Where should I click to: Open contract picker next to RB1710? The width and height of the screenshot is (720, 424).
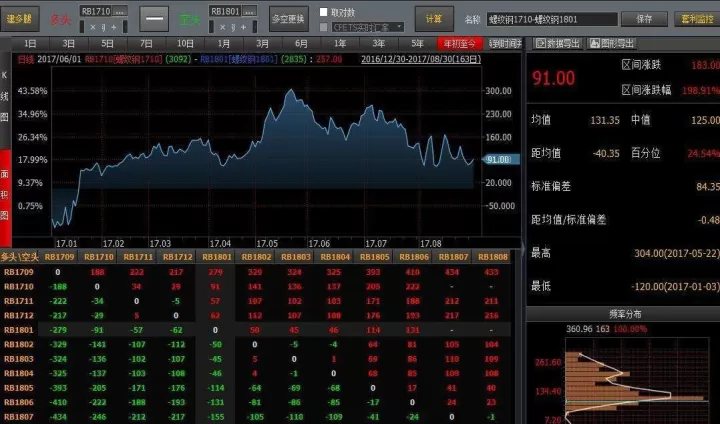point(120,11)
